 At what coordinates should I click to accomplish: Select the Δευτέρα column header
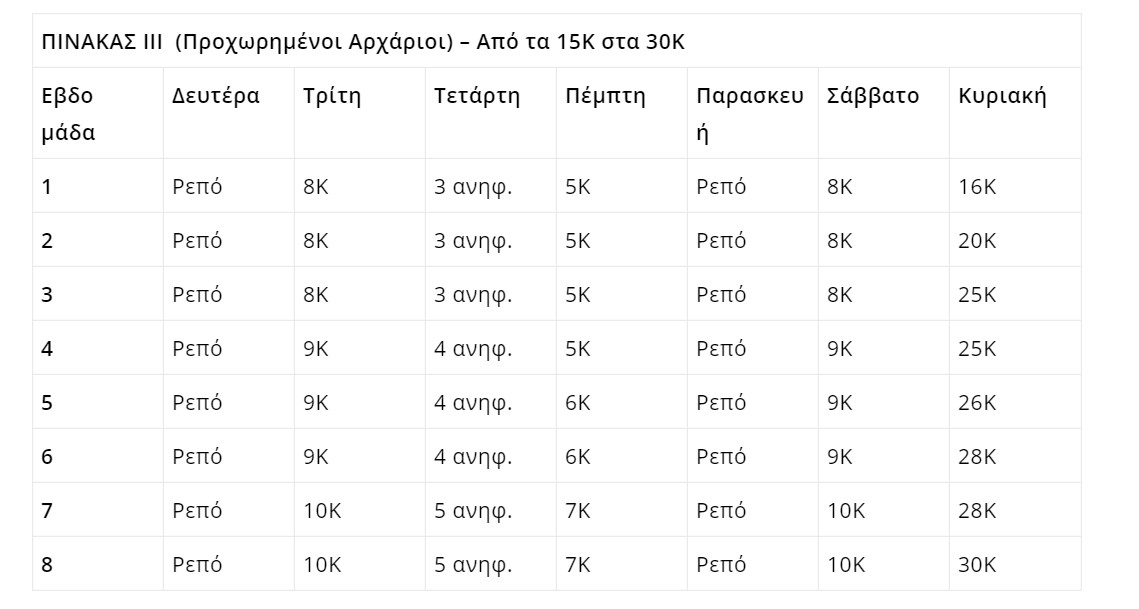[x=216, y=96]
